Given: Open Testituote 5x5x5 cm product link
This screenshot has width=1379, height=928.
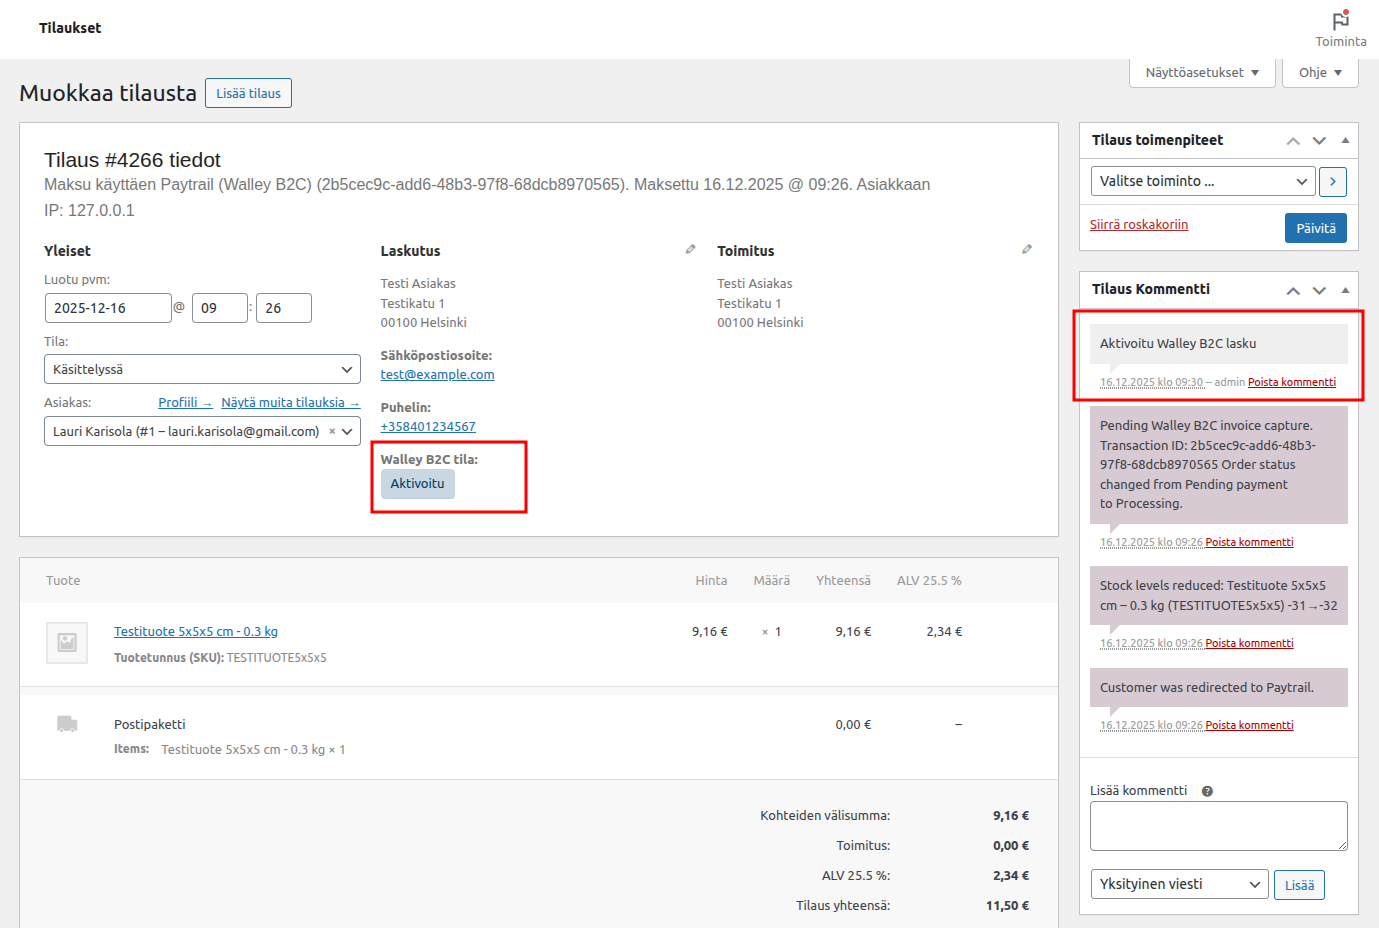Looking at the screenshot, I should tap(195, 631).
